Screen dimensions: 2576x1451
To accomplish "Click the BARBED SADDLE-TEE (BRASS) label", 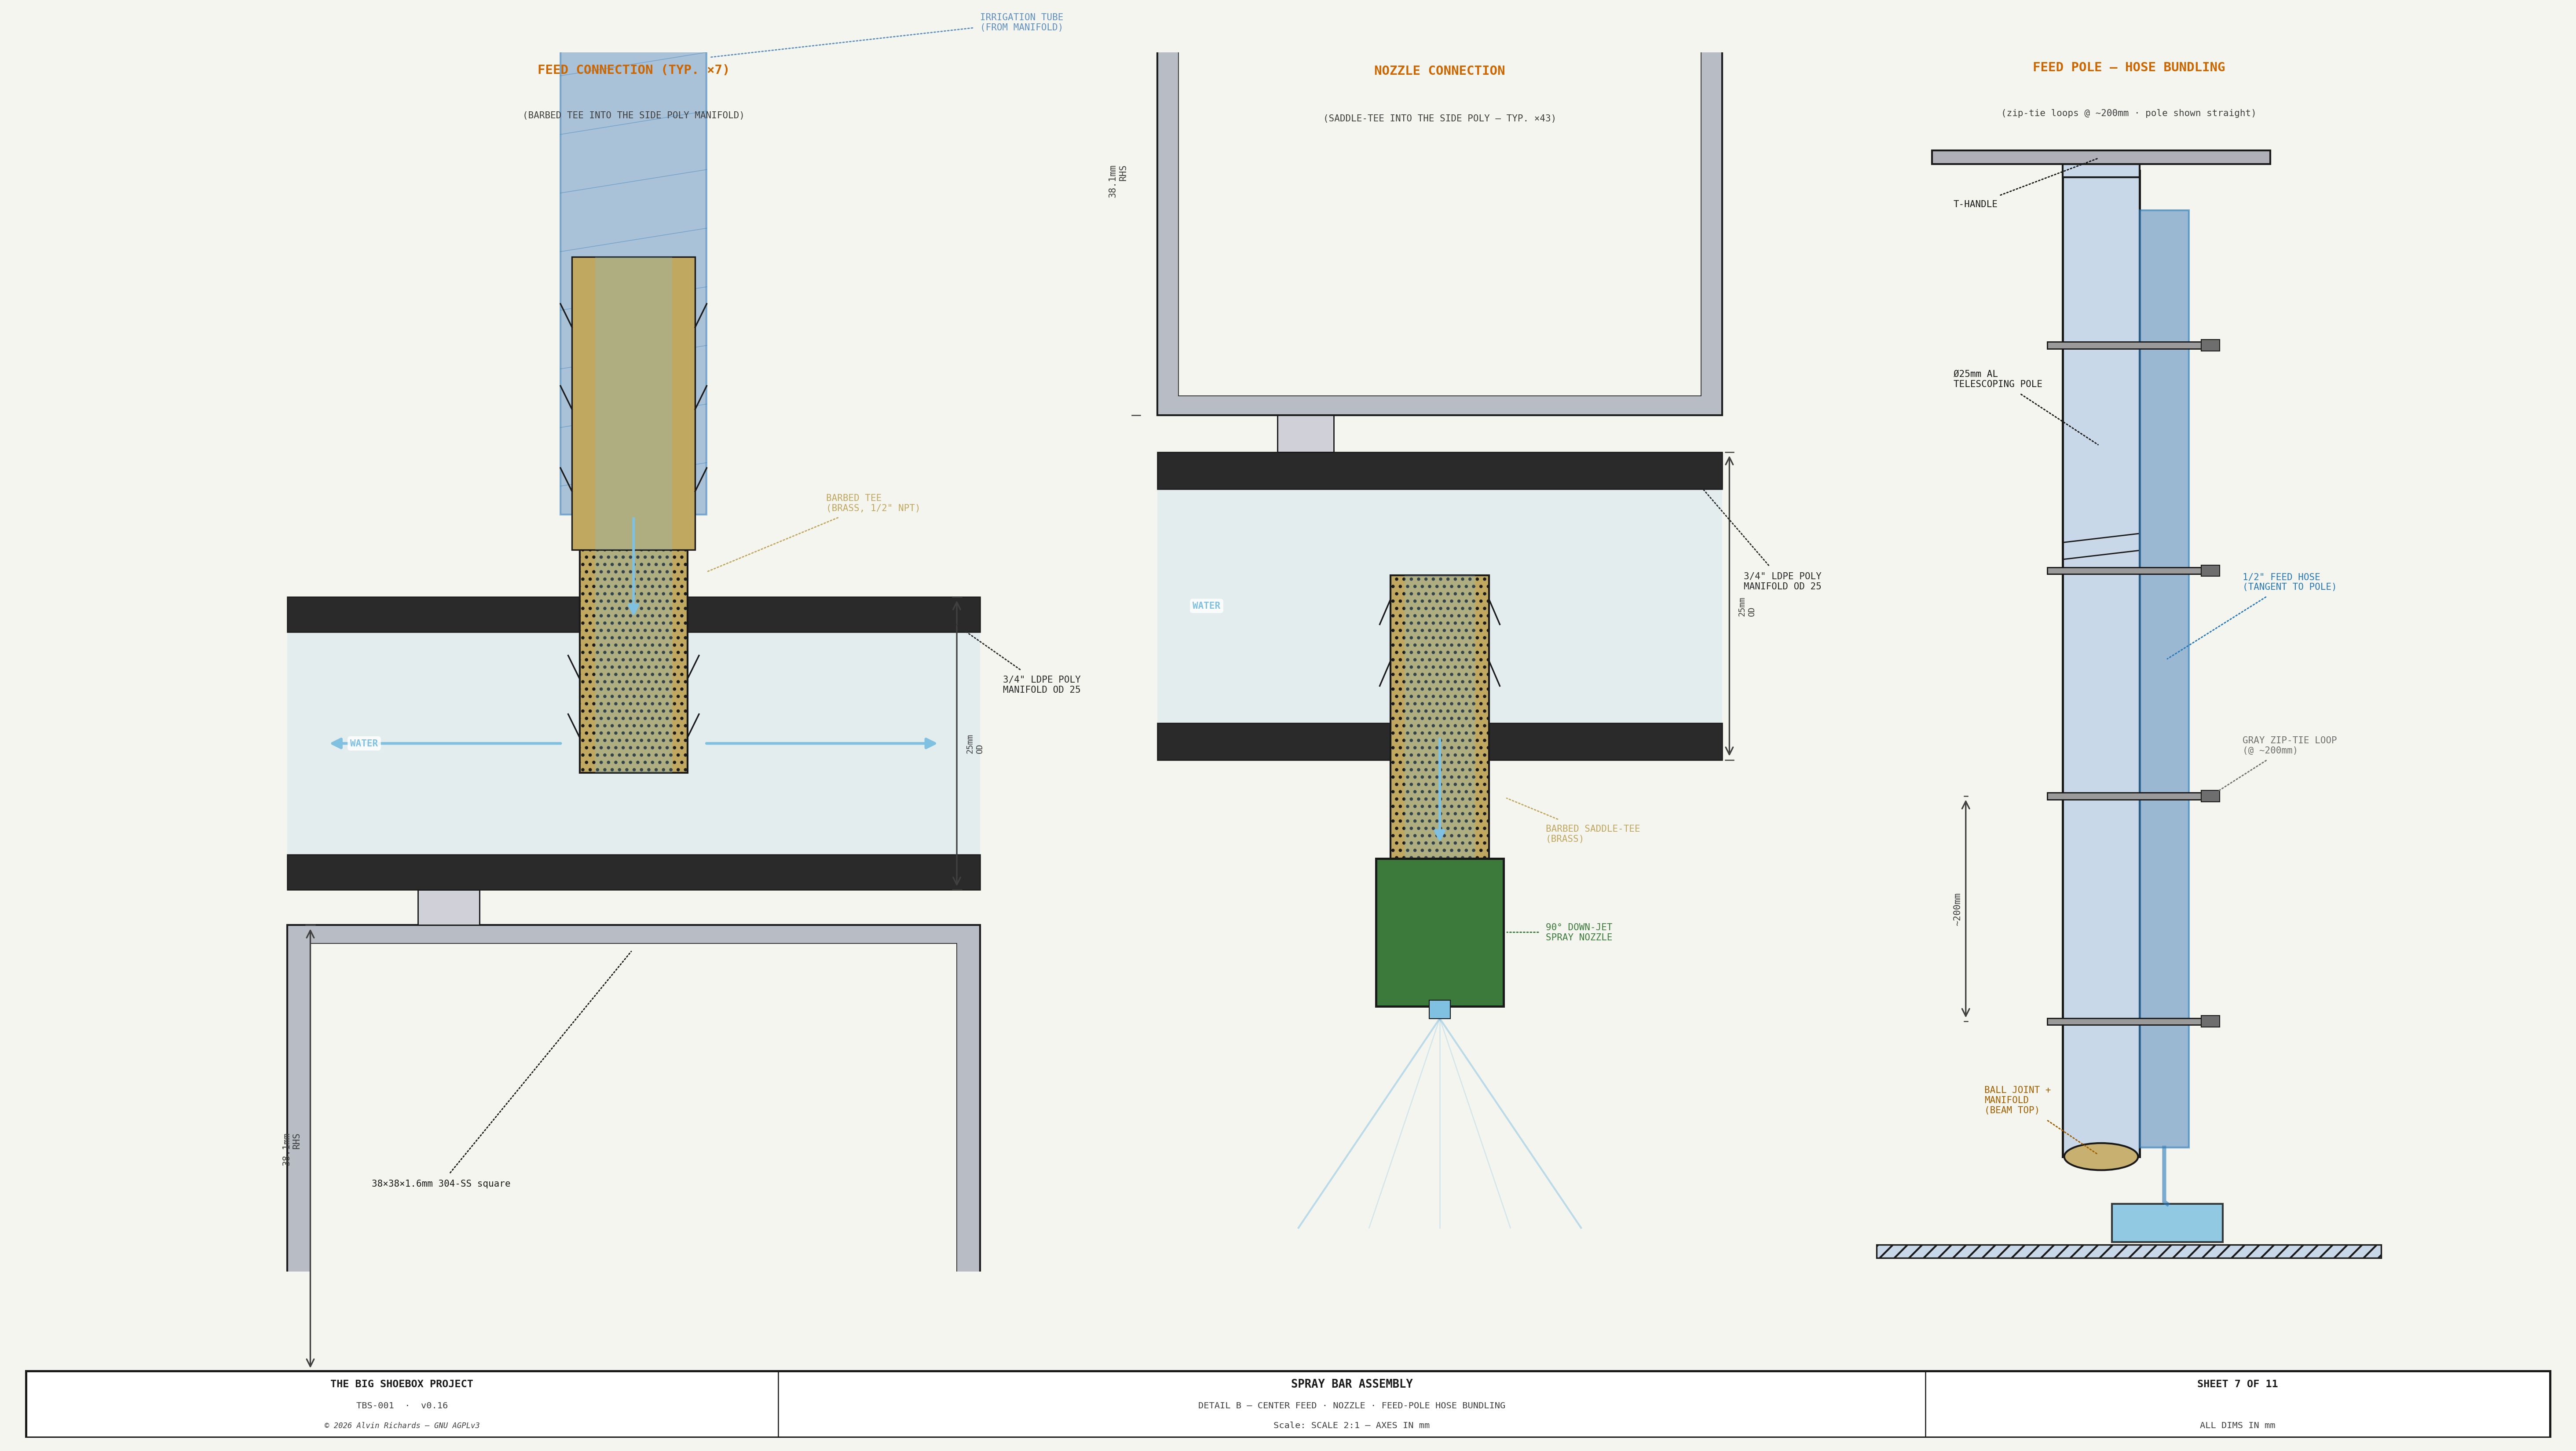I will pyautogui.click(x=1592, y=834).
